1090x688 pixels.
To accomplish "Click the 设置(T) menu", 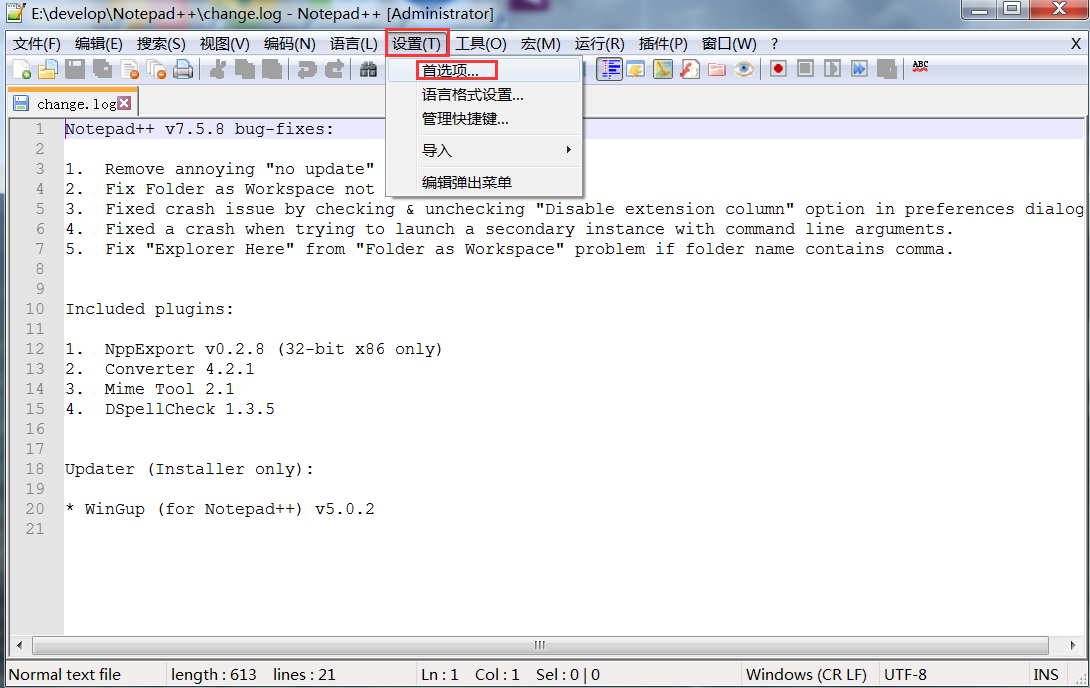I will coord(417,44).
